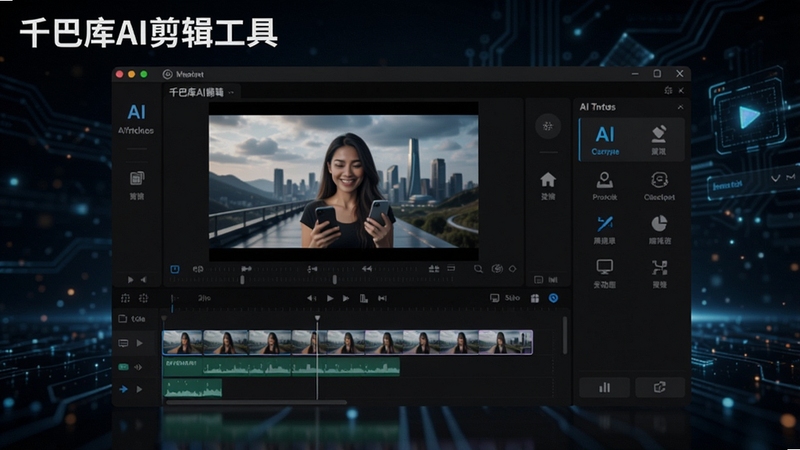Select the last video clip thumbnail in timeline
Screen dimensions: 800x450
(506, 342)
